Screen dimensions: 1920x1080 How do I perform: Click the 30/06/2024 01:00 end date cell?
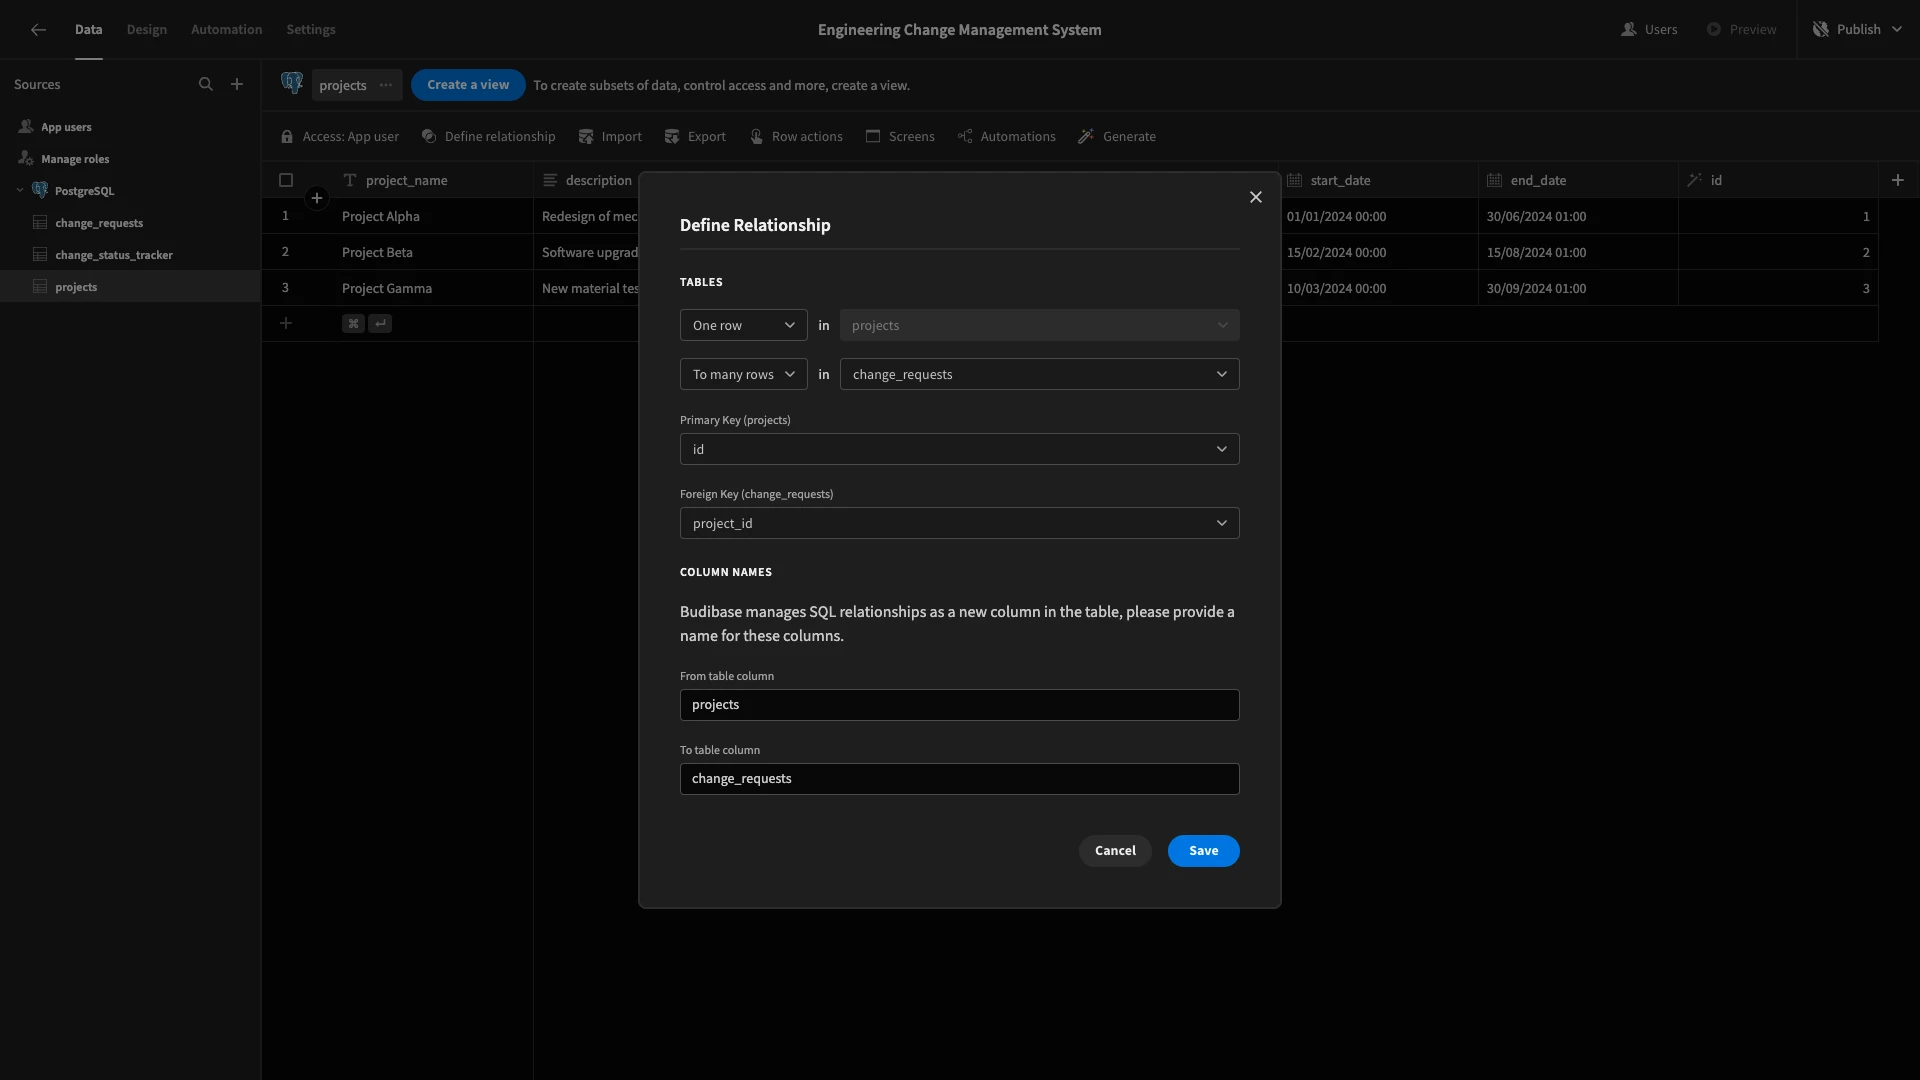pos(1578,216)
